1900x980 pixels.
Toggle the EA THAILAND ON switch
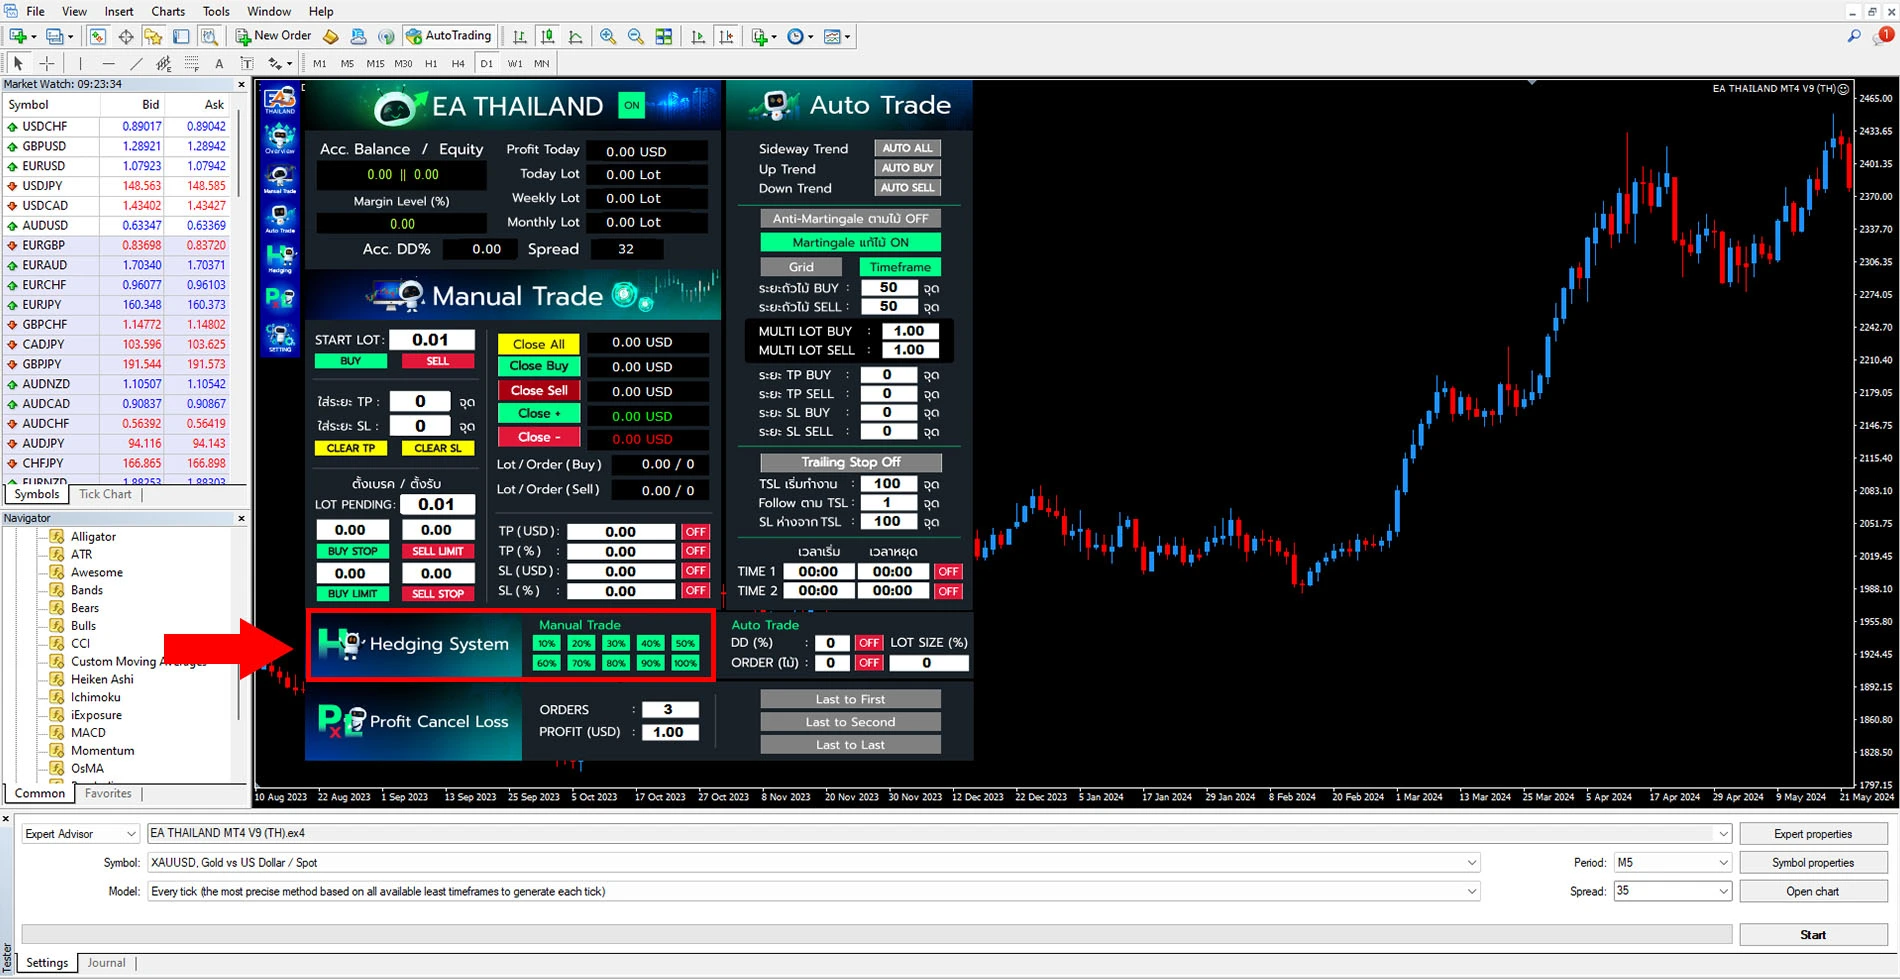point(631,105)
